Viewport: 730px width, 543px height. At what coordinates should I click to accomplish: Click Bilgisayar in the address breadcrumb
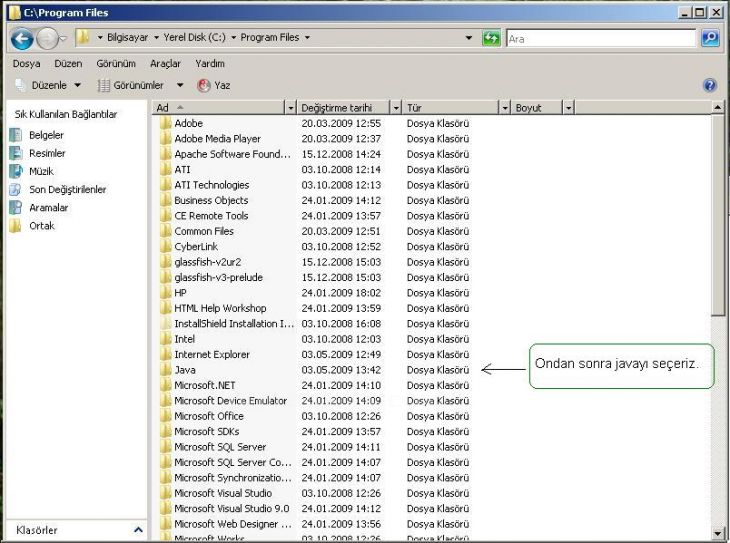click(x=127, y=37)
